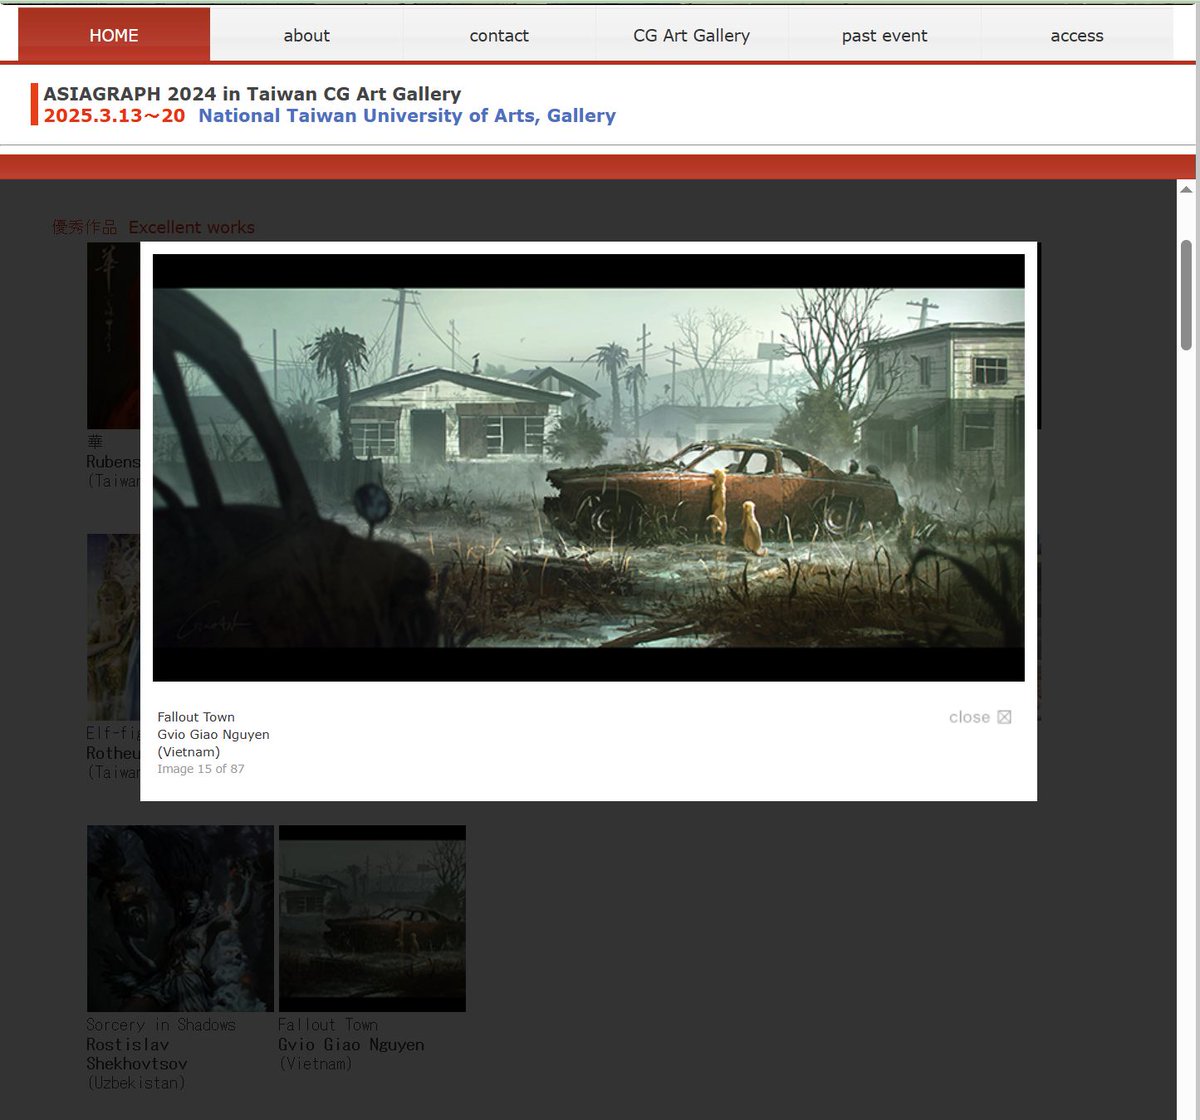Open the past event page
1200x1120 pixels.
(884, 35)
